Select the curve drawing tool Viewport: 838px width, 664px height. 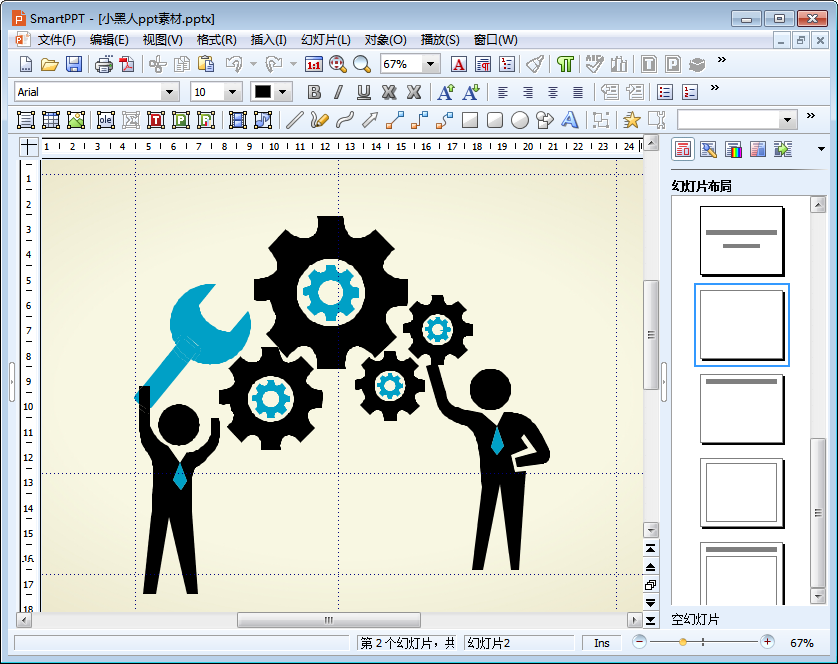[345, 120]
